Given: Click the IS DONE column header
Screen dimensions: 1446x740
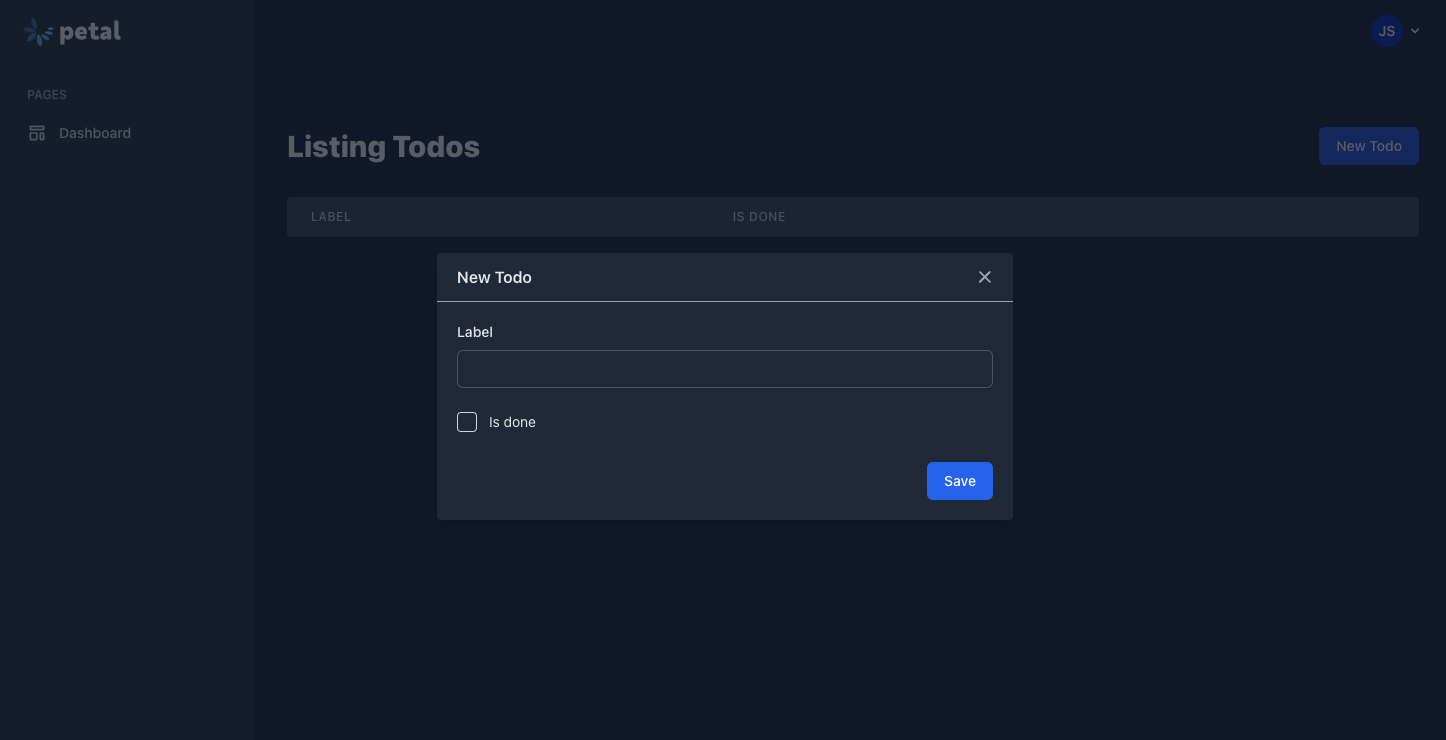Looking at the screenshot, I should [x=759, y=217].
